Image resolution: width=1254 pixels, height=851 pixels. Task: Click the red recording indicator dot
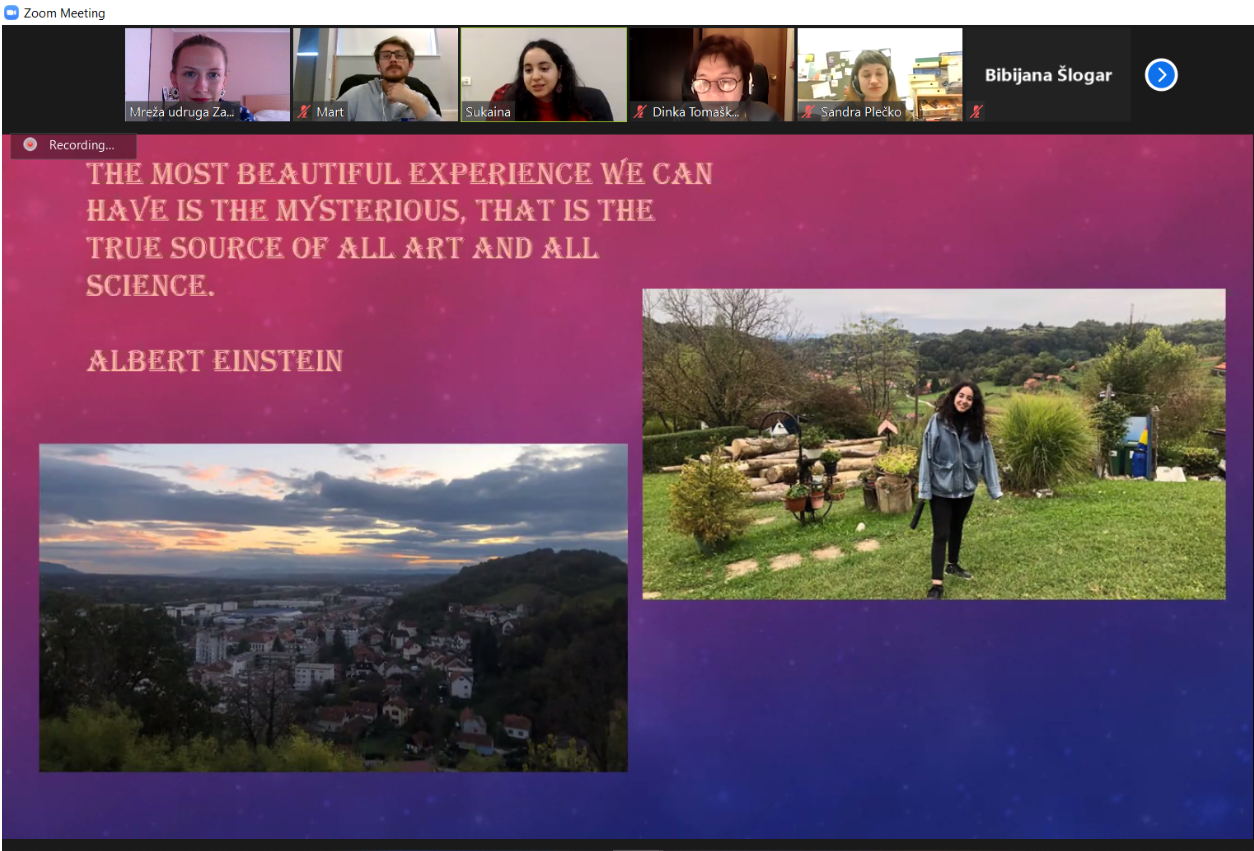(x=30, y=145)
